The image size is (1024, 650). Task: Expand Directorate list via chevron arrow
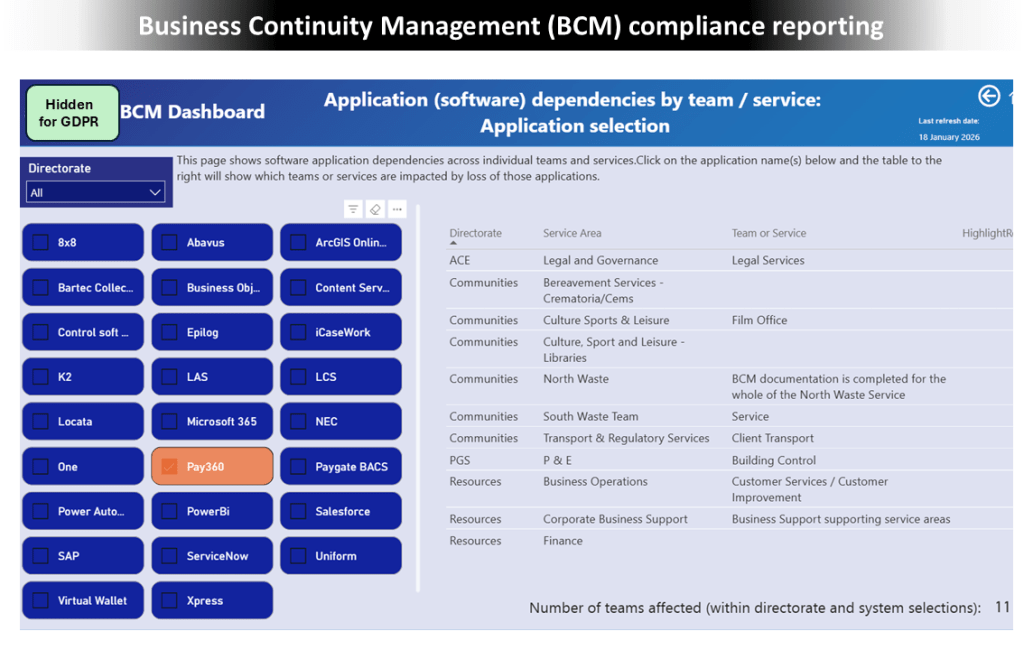155,193
